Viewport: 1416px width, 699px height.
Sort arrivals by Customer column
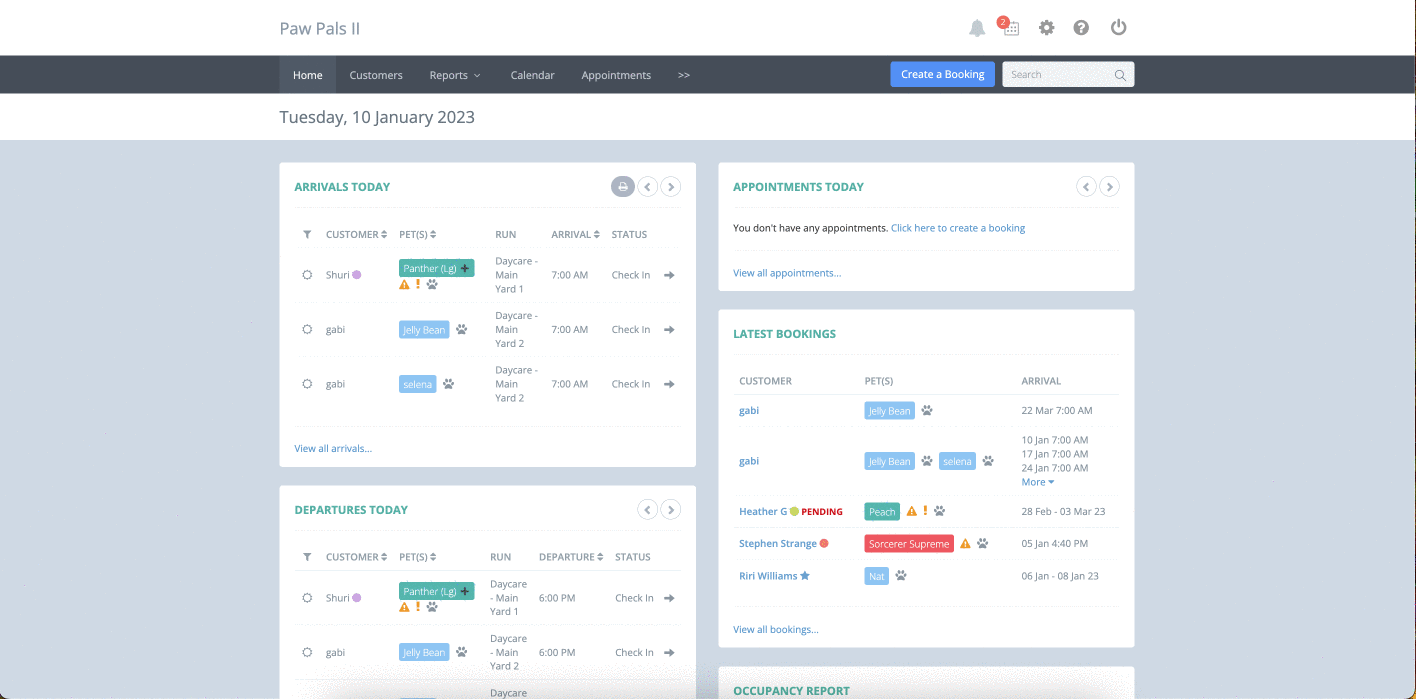pos(357,235)
